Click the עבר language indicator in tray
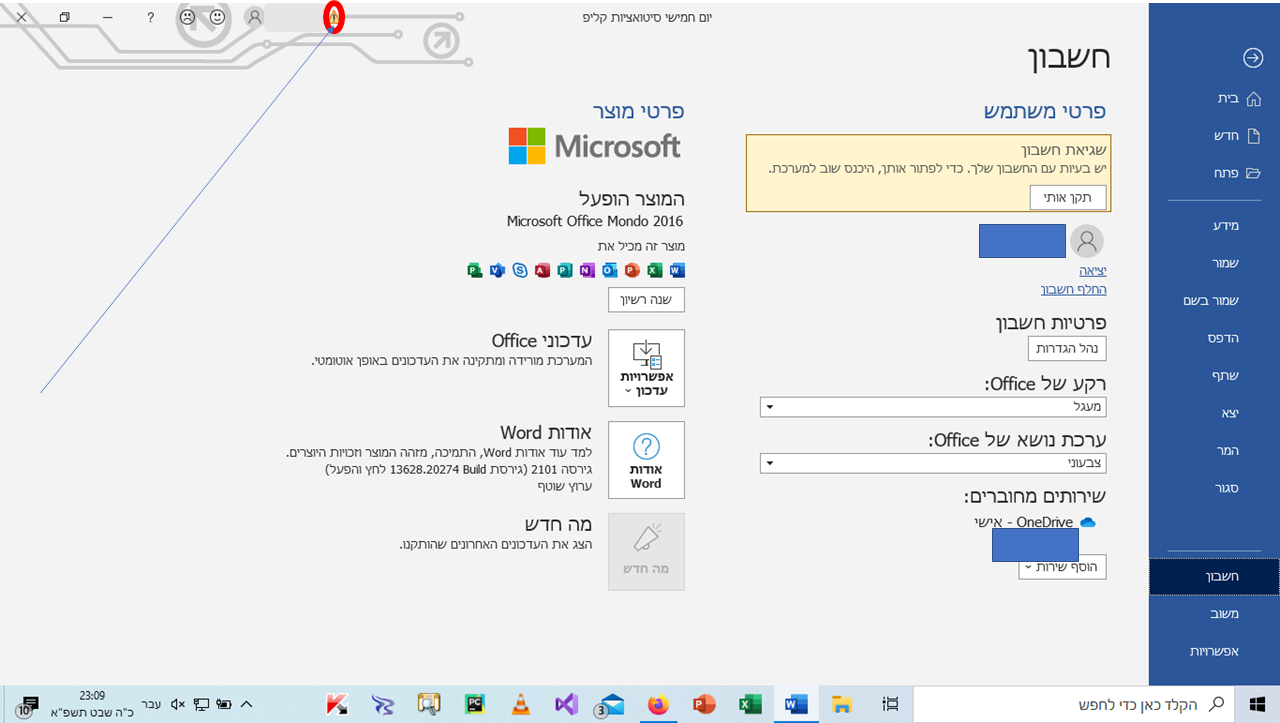Image resolution: width=1280 pixels, height=723 pixels. click(151, 704)
